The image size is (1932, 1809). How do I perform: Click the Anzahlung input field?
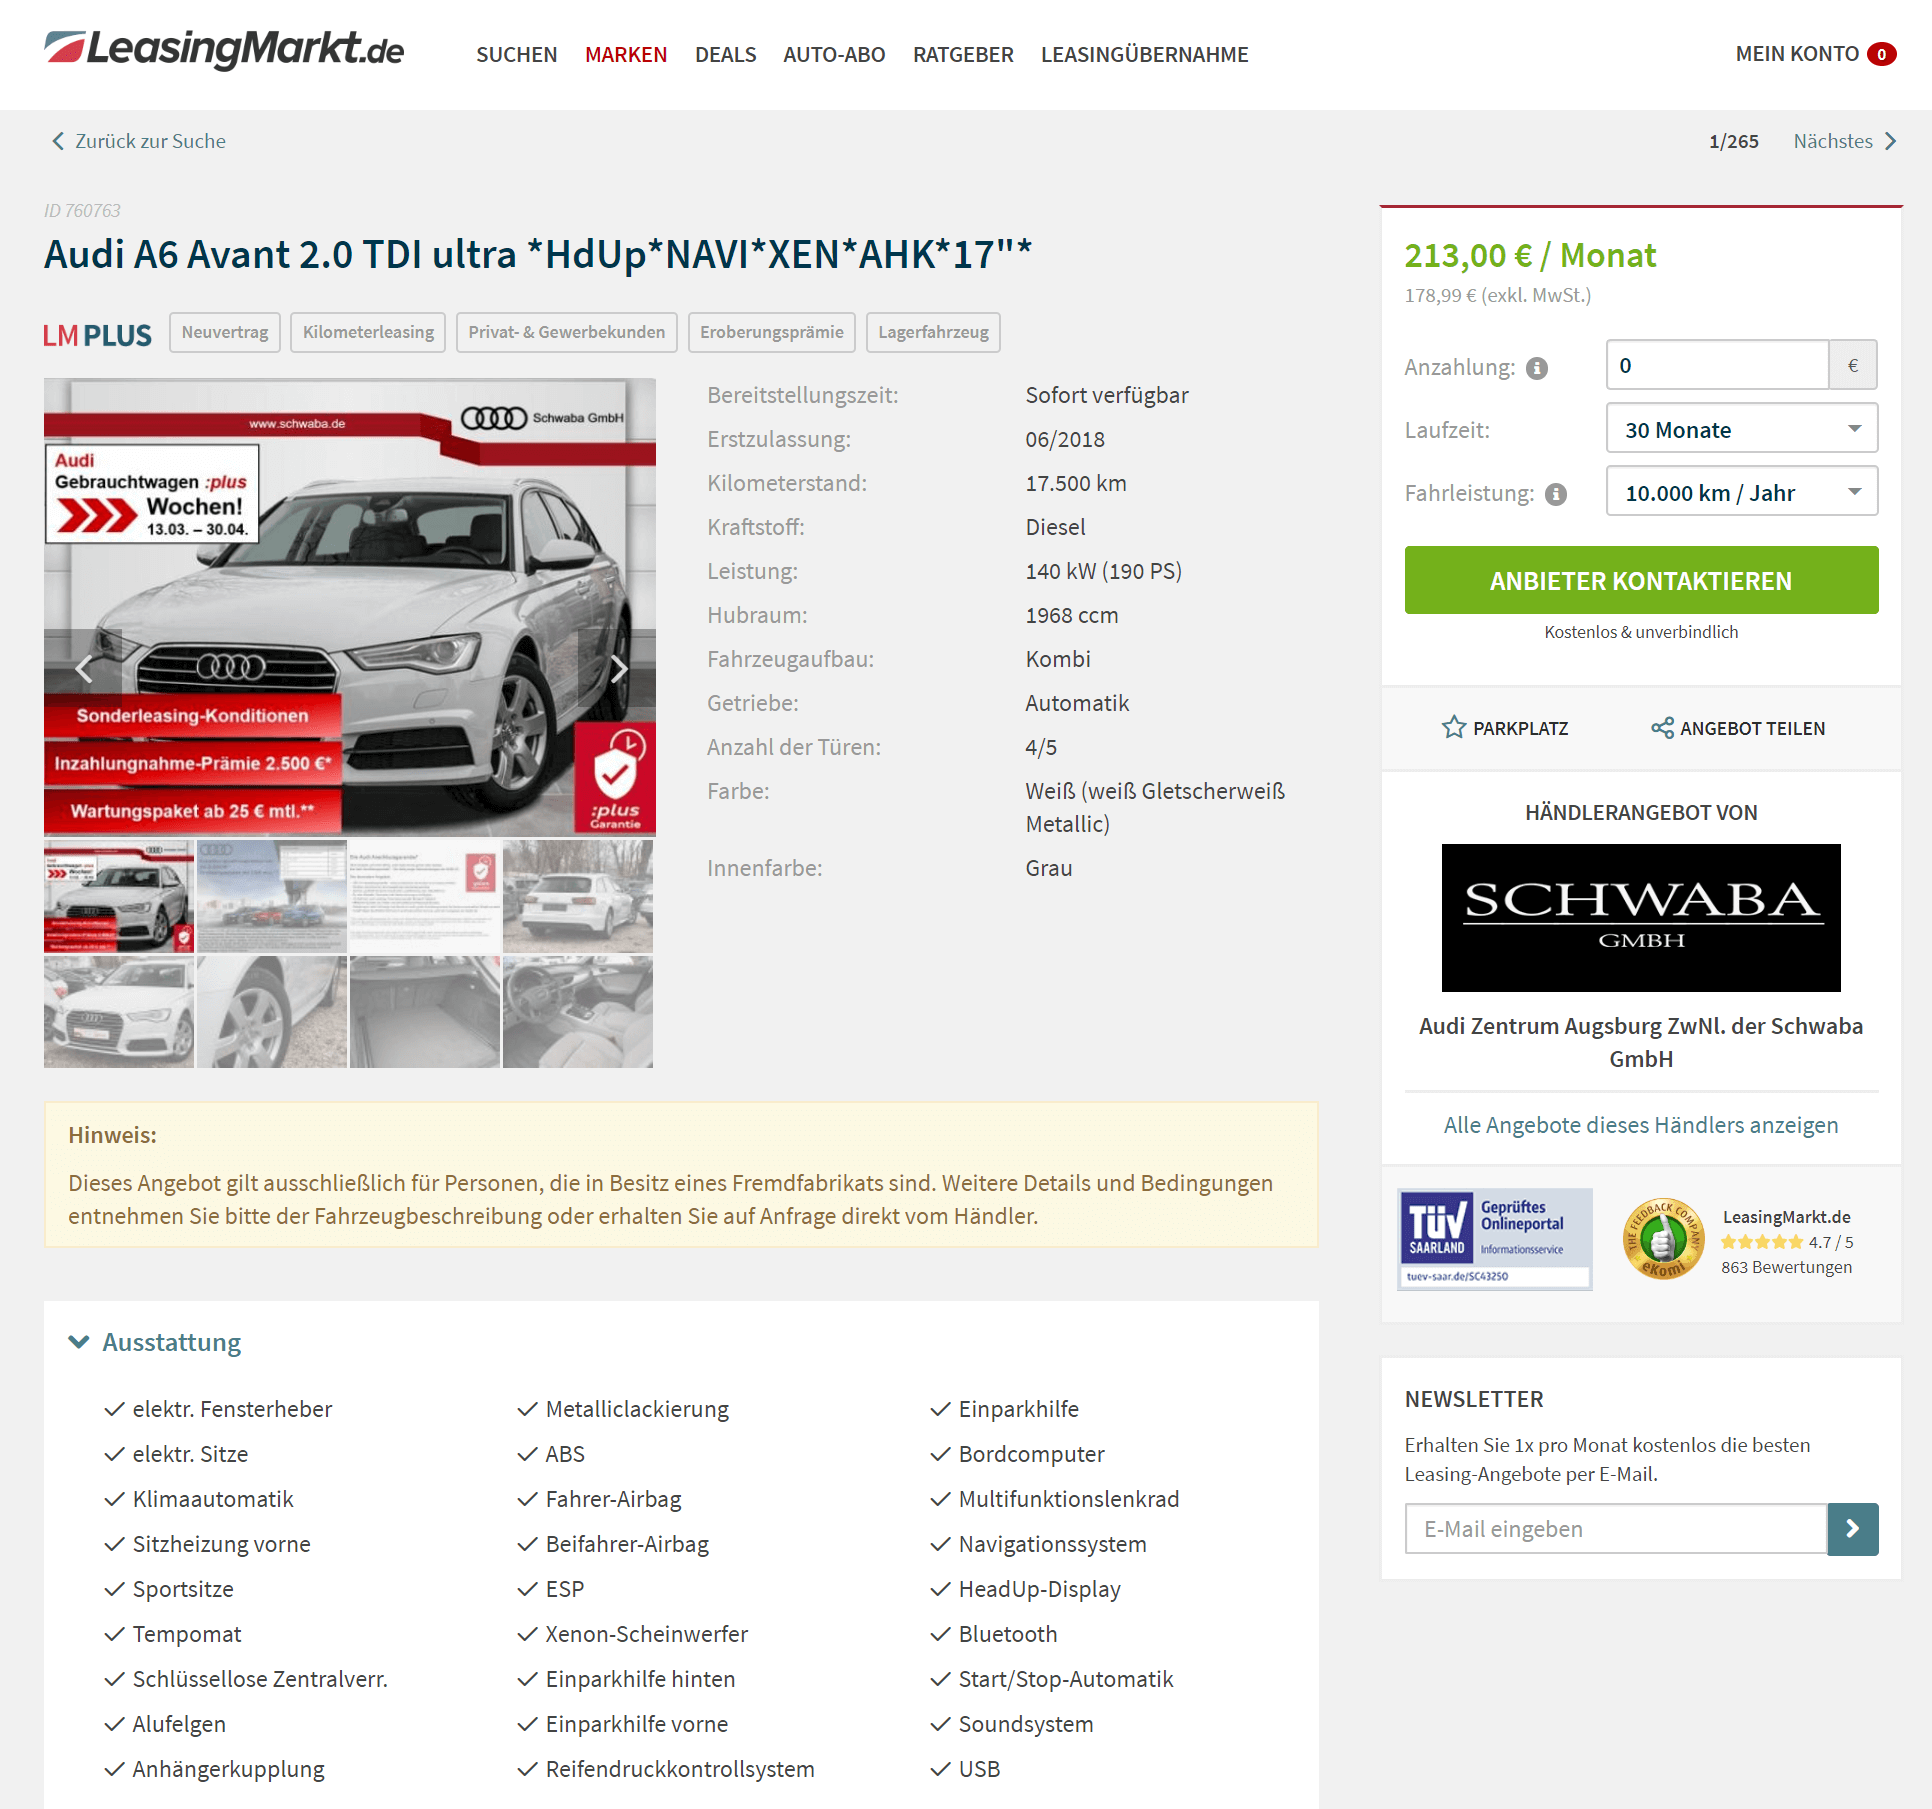1717,365
